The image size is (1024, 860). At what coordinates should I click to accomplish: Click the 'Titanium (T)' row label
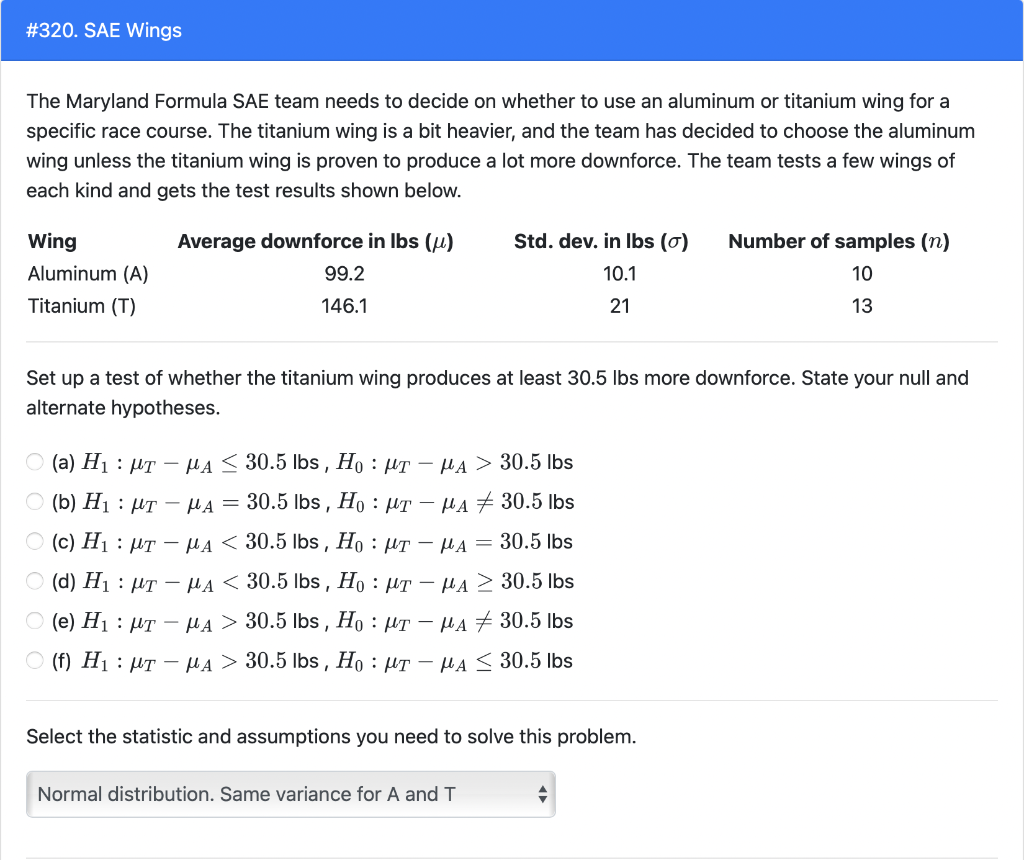[81, 306]
